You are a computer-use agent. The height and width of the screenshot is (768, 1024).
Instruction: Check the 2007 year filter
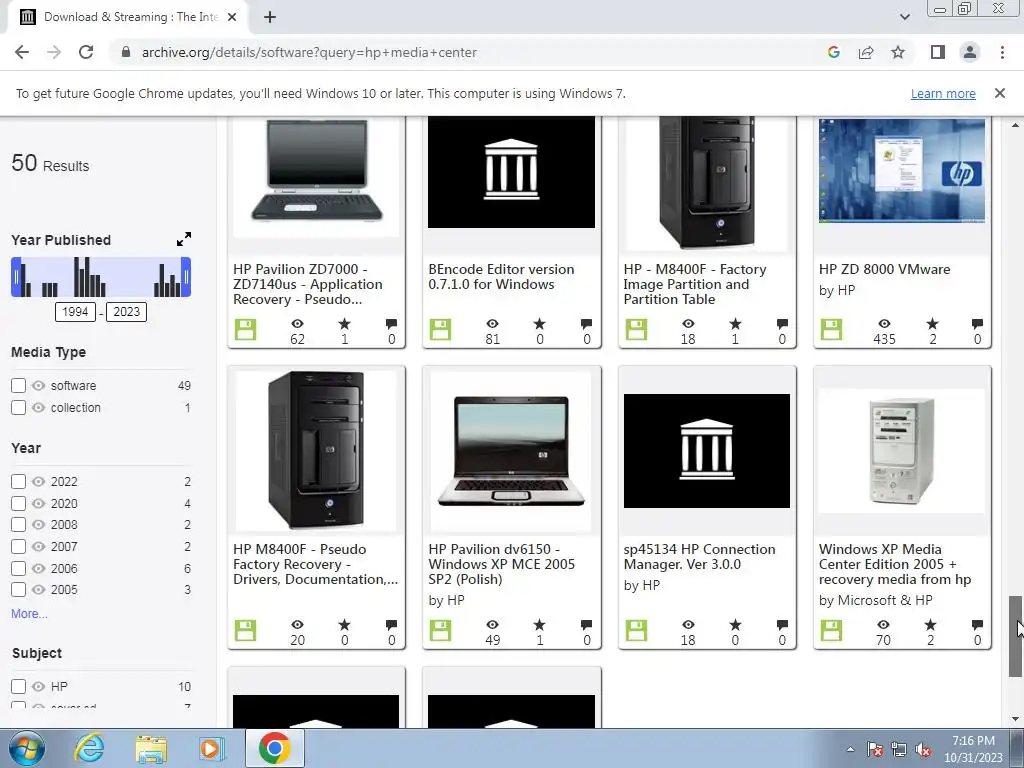[x=18, y=547]
